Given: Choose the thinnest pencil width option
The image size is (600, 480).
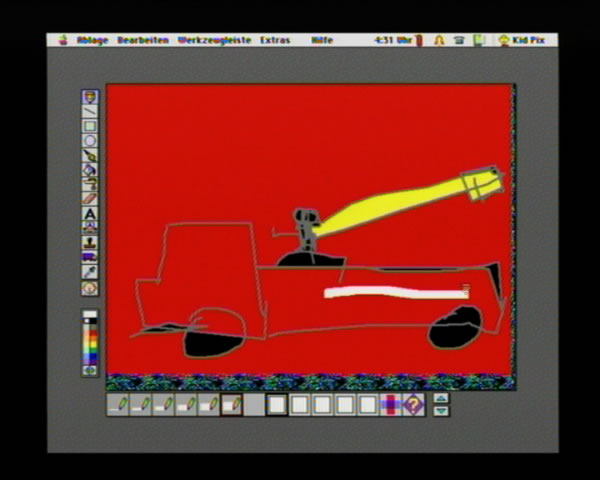Looking at the screenshot, I should point(119,405).
